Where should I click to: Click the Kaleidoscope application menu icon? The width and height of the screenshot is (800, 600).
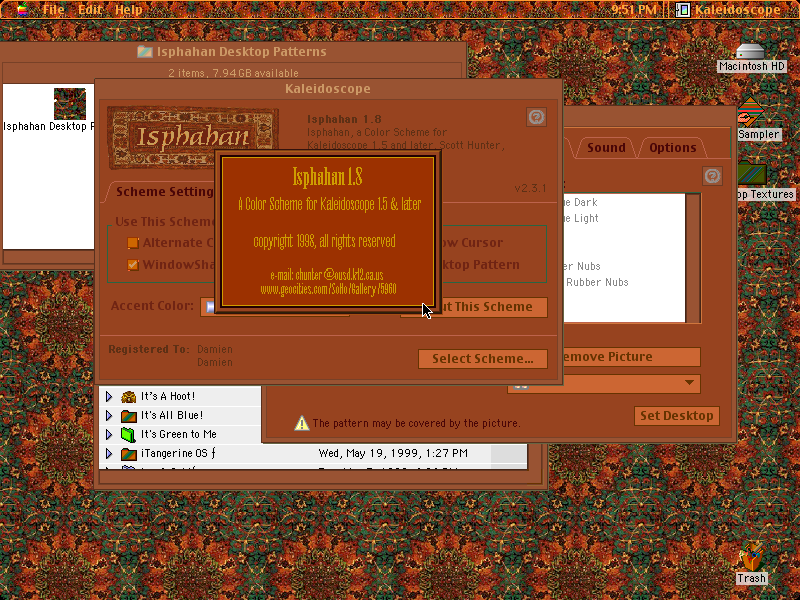[683, 10]
